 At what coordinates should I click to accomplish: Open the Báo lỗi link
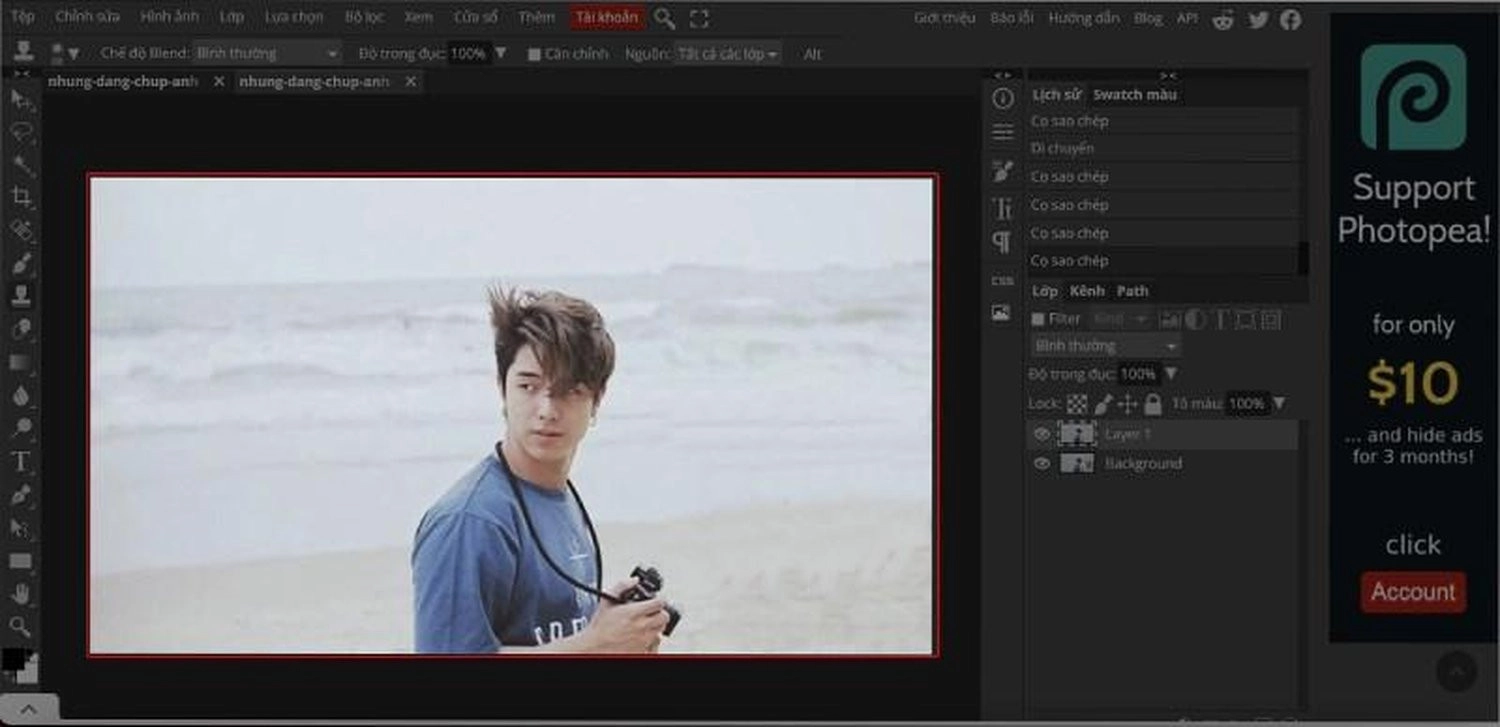[x=1012, y=18]
